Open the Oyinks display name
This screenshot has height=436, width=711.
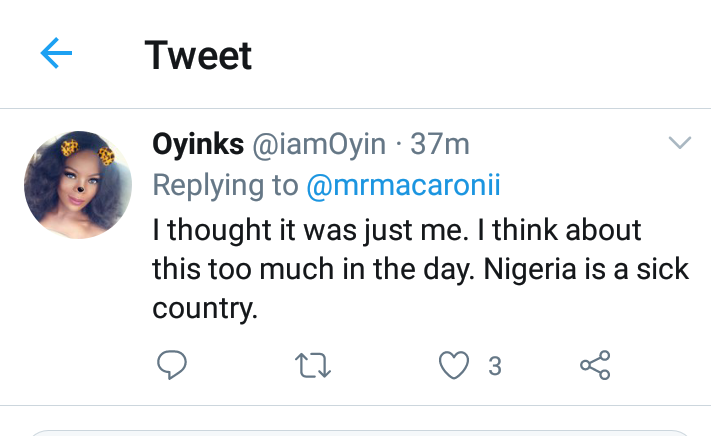[197, 145]
